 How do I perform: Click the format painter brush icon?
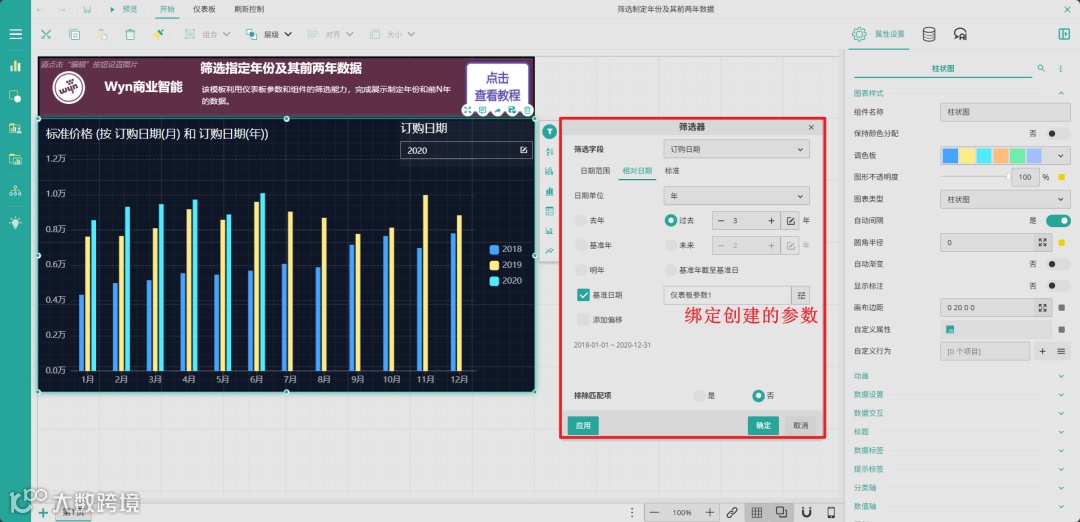coord(158,34)
